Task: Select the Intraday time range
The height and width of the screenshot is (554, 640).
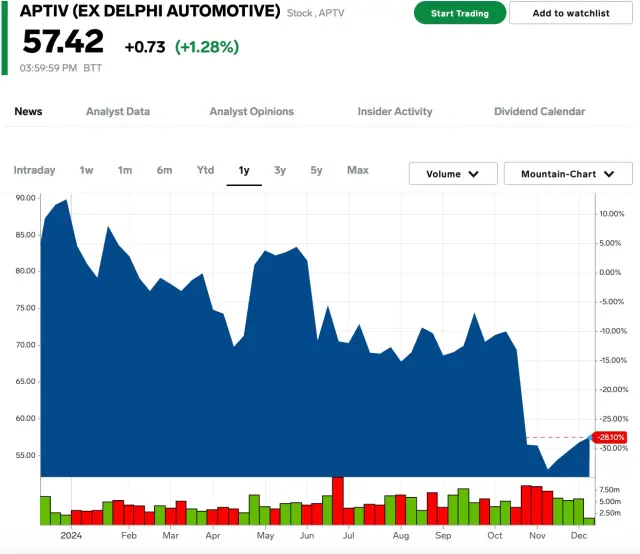Action: [35, 170]
